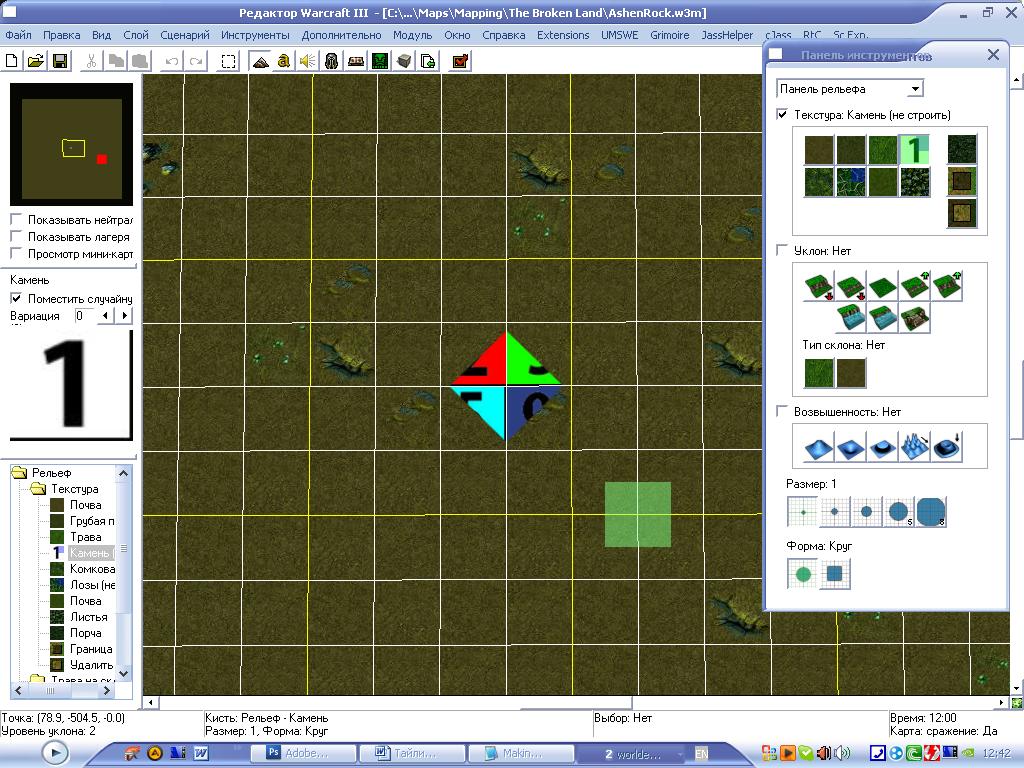Open the Terrain Editor mountain icon
This screenshot has width=1024, height=768.
click(x=261, y=61)
